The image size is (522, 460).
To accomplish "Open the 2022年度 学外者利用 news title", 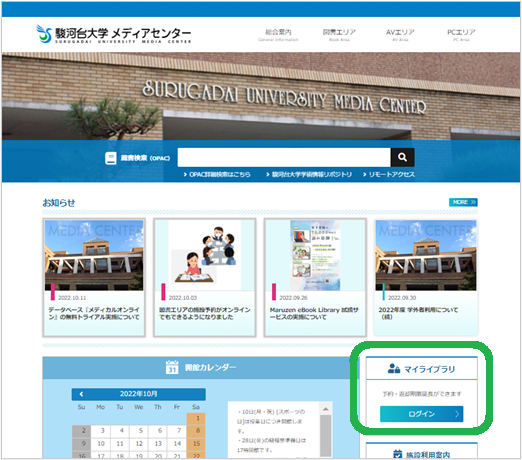I will (x=418, y=313).
